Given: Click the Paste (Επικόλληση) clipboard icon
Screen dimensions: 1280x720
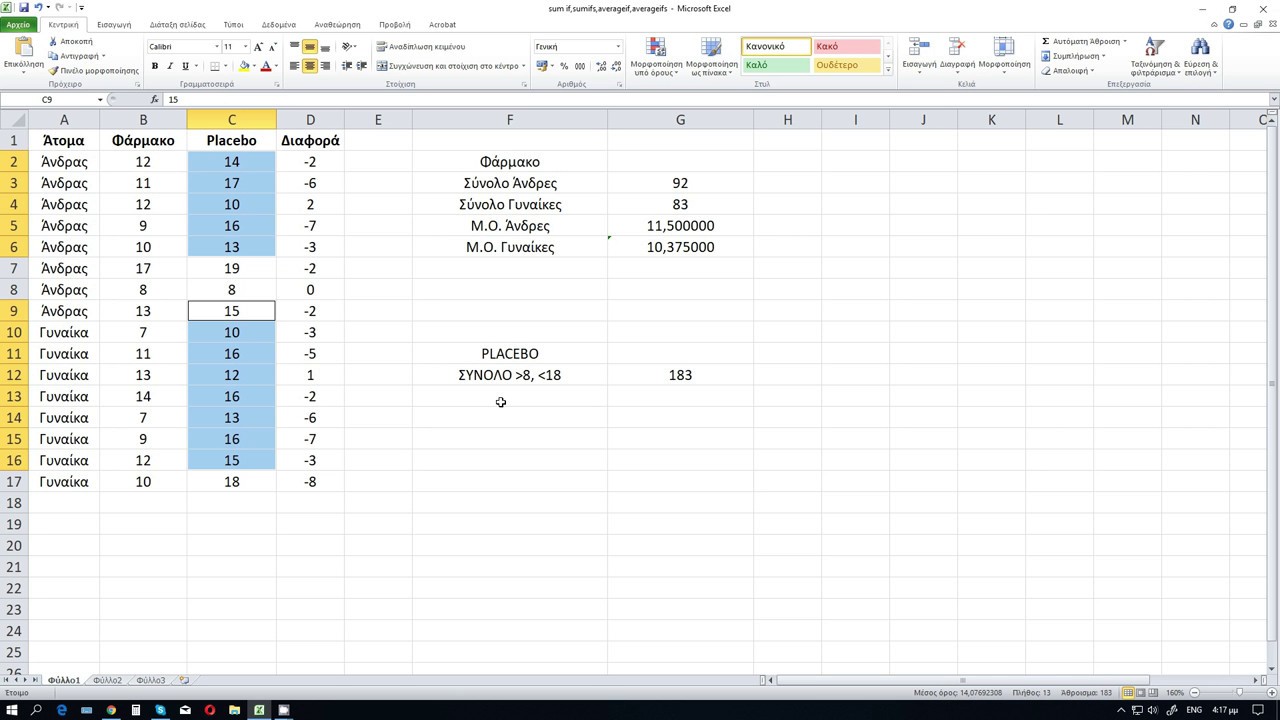Looking at the screenshot, I should (x=22, y=47).
